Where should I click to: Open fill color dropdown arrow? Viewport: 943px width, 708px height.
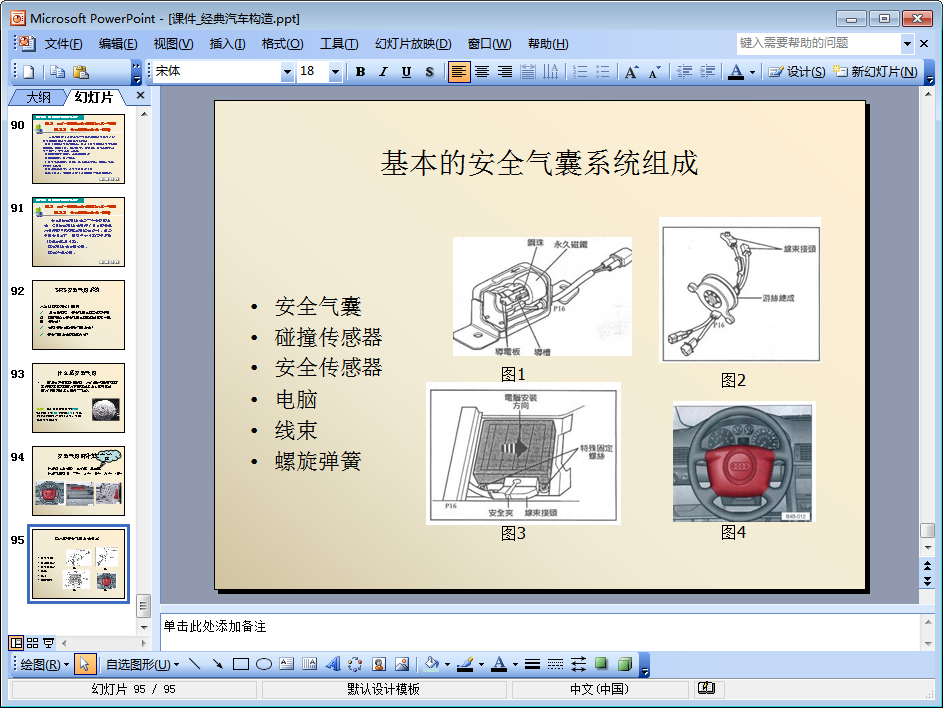click(x=447, y=664)
